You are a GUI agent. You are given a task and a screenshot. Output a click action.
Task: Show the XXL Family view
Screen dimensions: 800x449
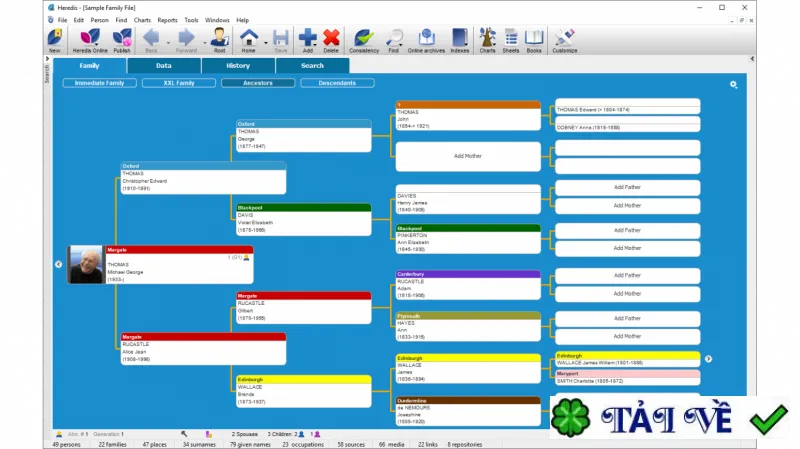[x=179, y=83]
